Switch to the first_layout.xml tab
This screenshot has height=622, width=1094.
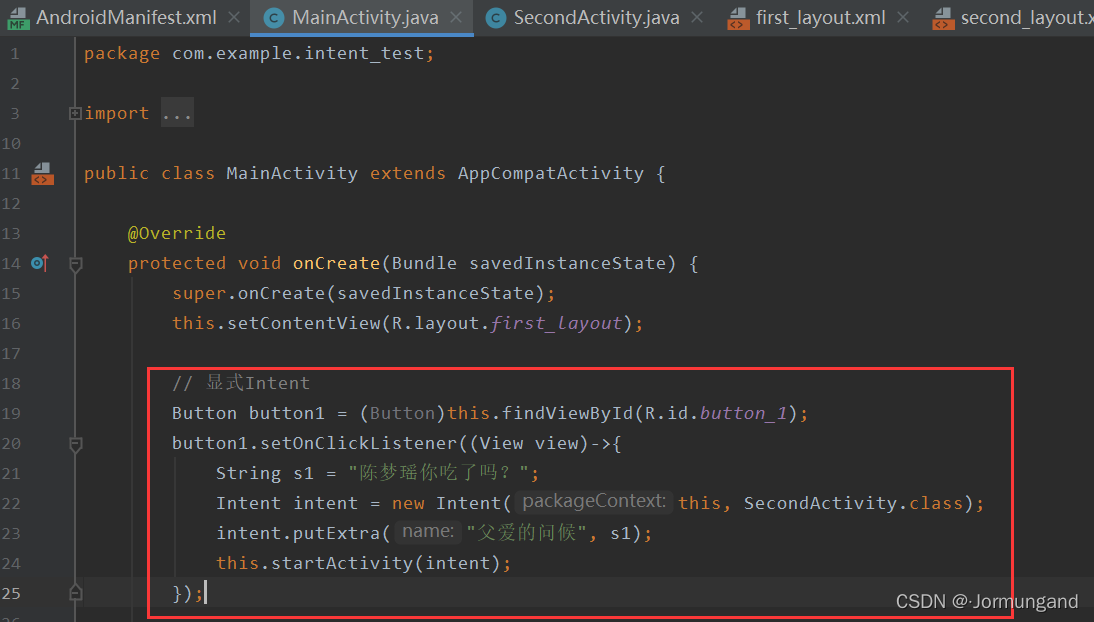coord(820,17)
